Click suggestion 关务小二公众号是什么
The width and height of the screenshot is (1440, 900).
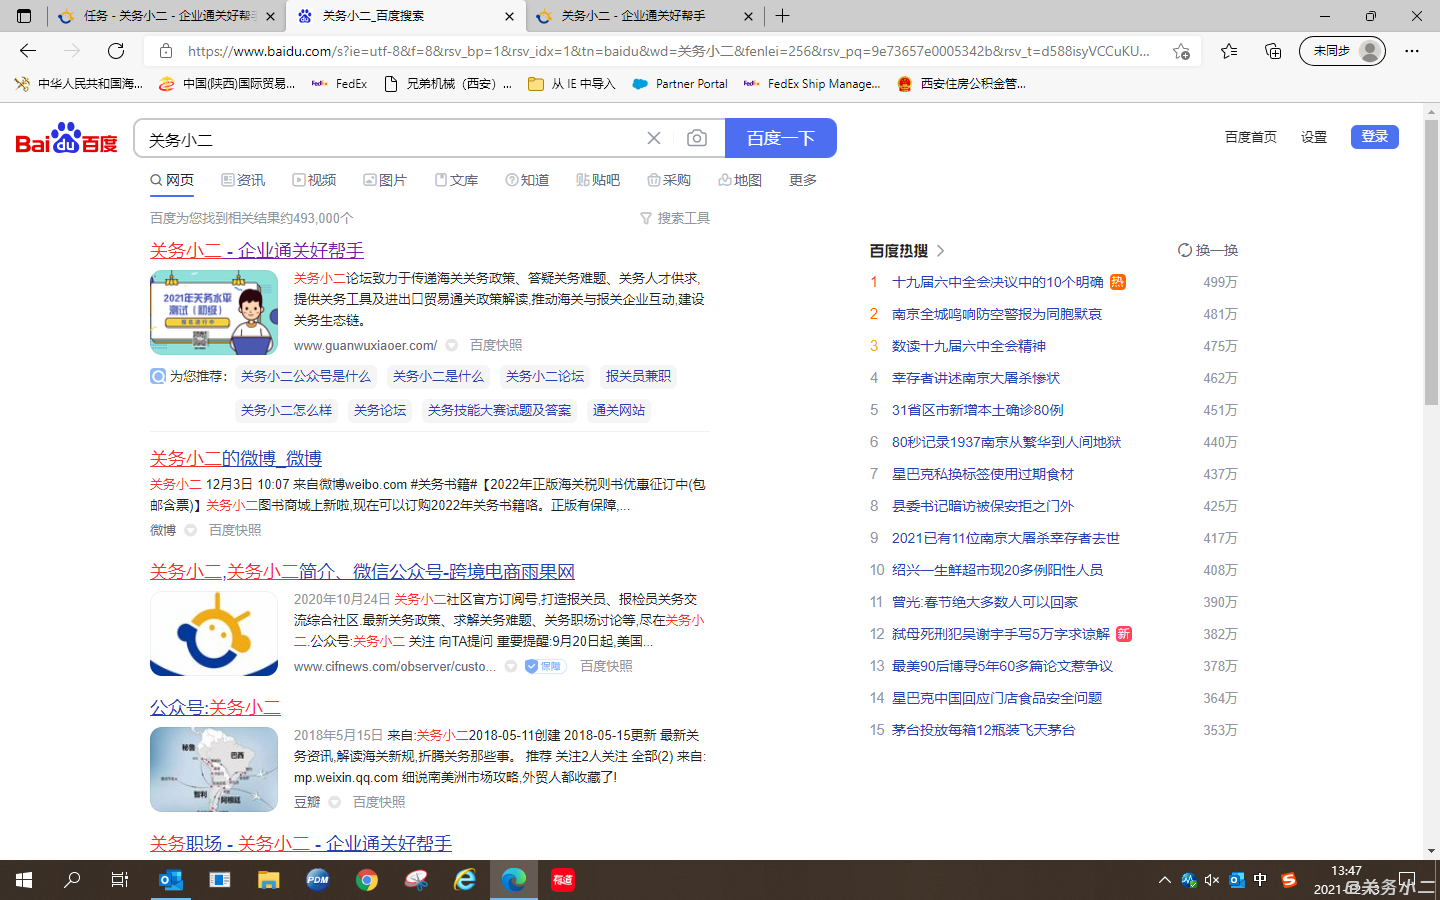click(x=305, y=376)
